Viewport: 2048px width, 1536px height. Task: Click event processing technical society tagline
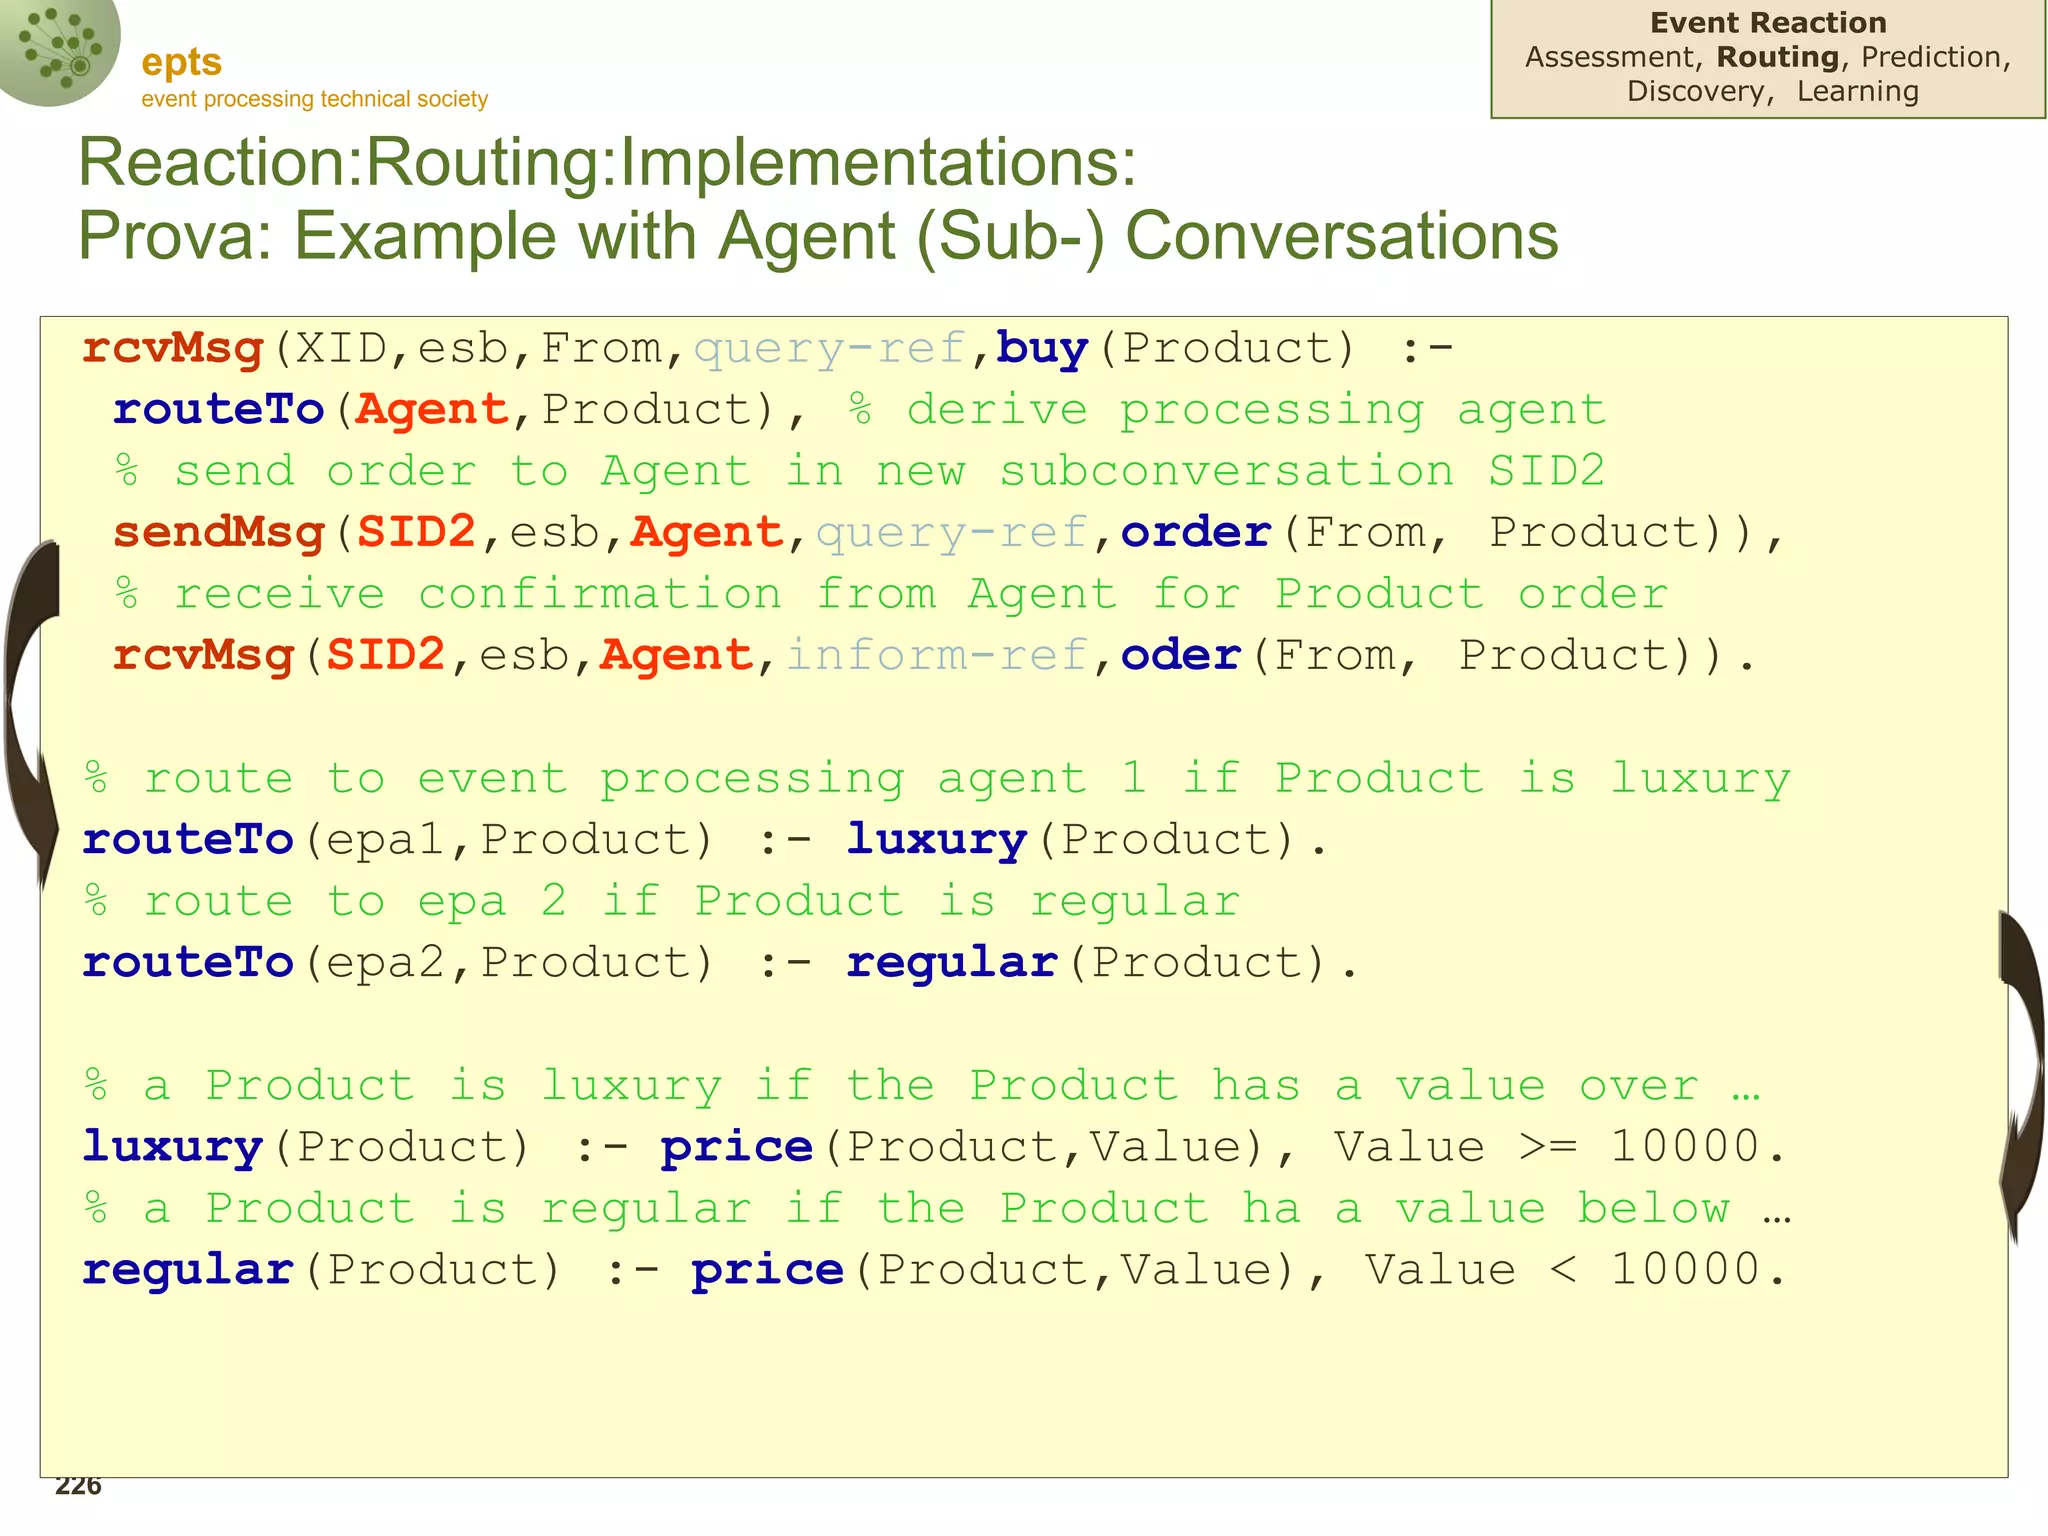pyautogui.click(x=314, y=99)
